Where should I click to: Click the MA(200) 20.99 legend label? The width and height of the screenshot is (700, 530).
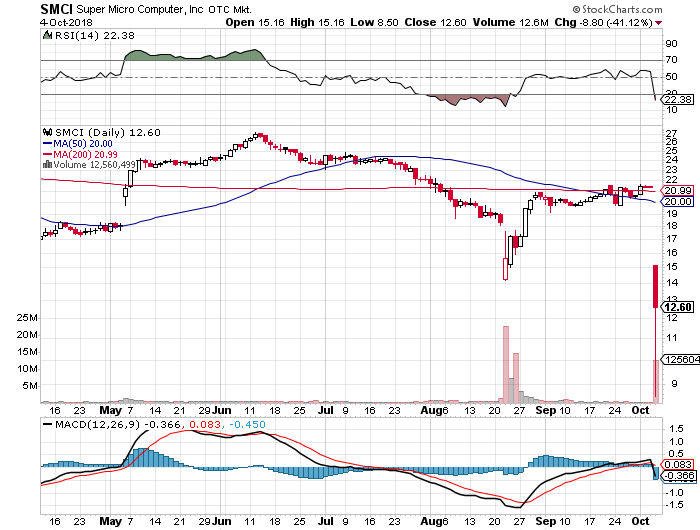[x=85, y=154]
